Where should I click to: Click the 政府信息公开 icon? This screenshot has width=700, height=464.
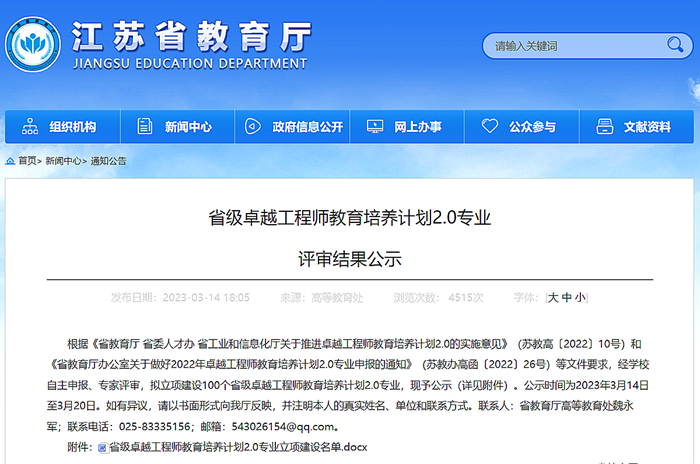coord(256,127)
